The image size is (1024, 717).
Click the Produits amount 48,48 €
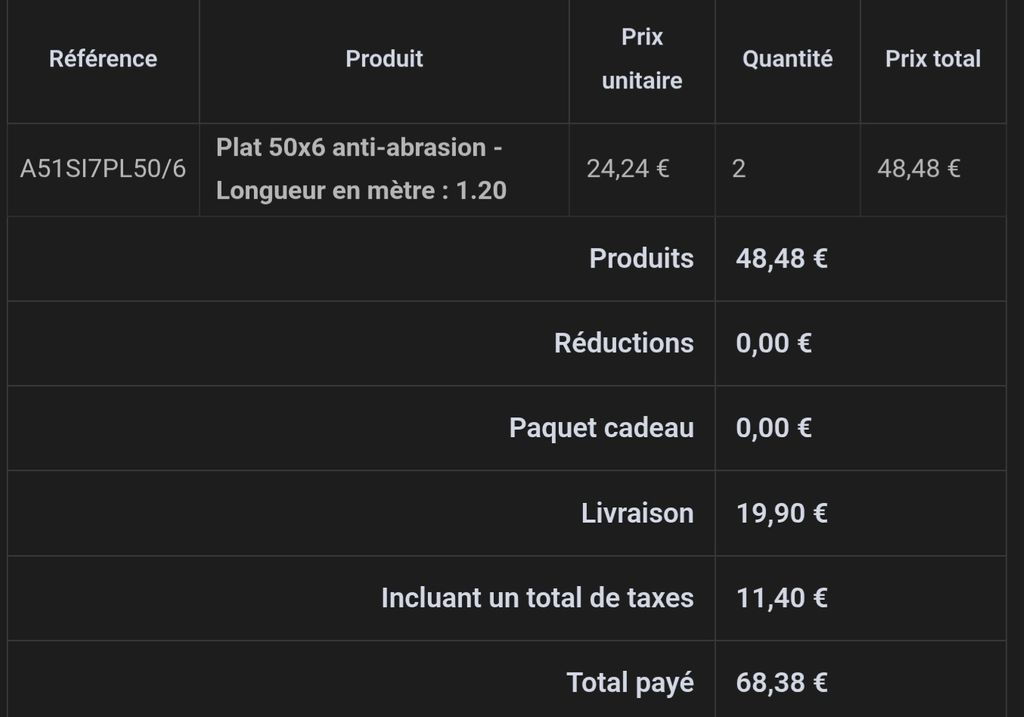pyautogui.click(x=782, y=258)
